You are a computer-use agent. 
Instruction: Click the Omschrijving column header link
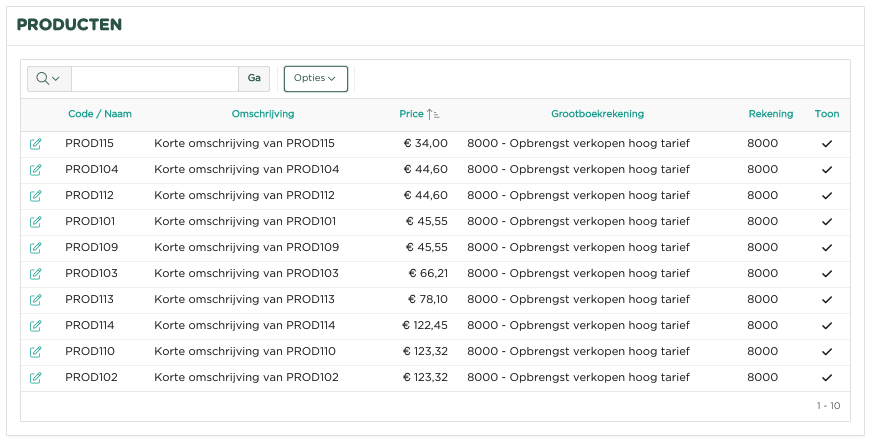pos(263,114)
